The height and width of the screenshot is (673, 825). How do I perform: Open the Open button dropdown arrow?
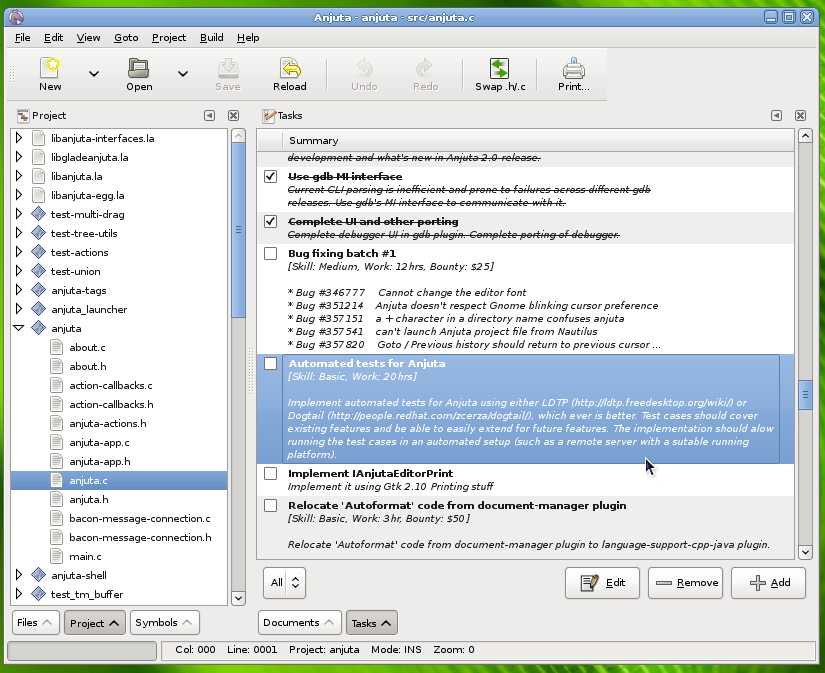tap(183, 74)
